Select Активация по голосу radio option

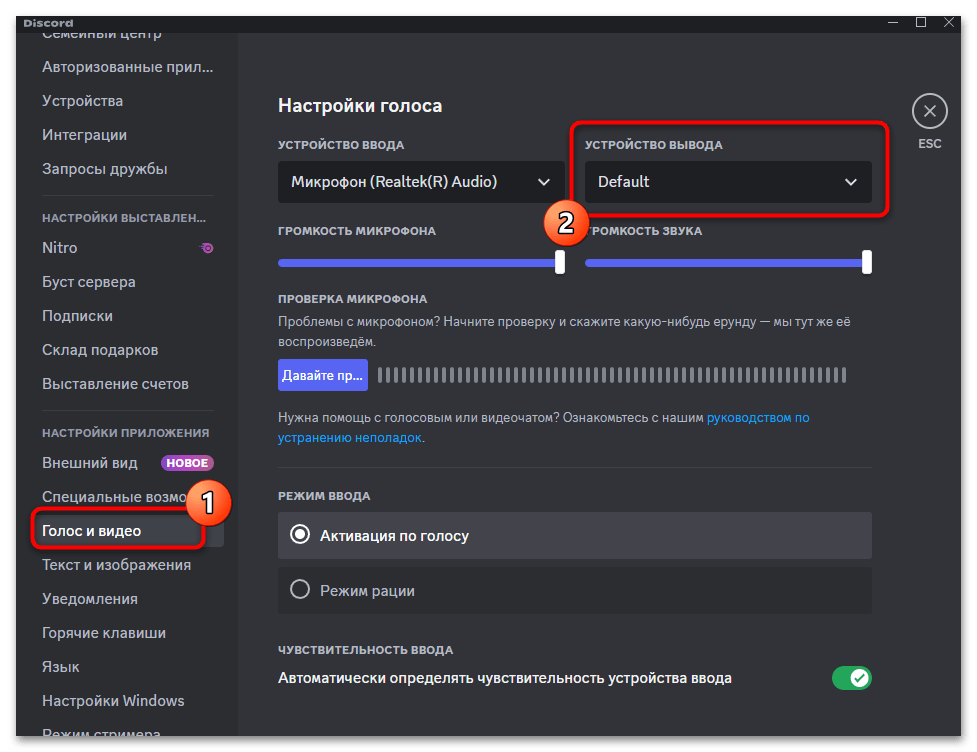(574, 536)
